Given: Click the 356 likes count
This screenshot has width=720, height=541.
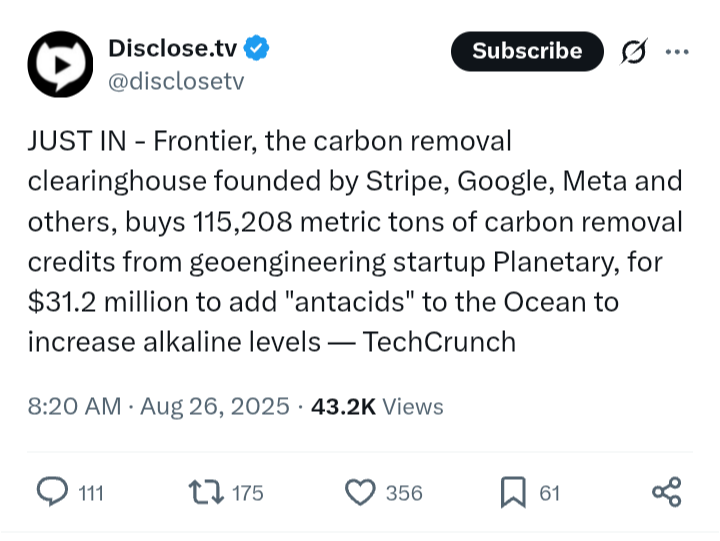Looking at the screenshot, I should pos(404,493).
